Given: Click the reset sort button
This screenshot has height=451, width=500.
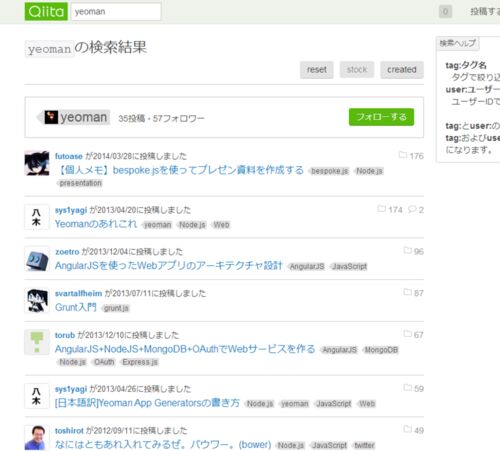Looking at the screenshot, I should 317,70.
